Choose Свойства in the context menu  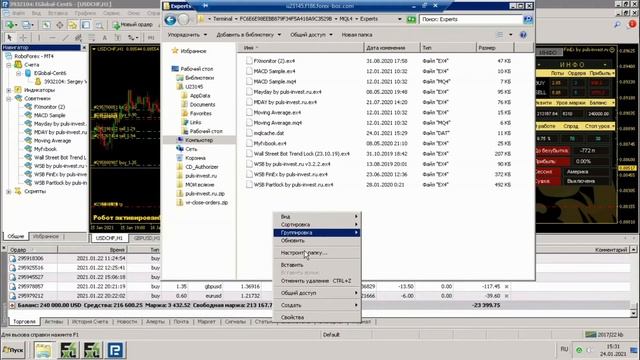tap(317, 317)
